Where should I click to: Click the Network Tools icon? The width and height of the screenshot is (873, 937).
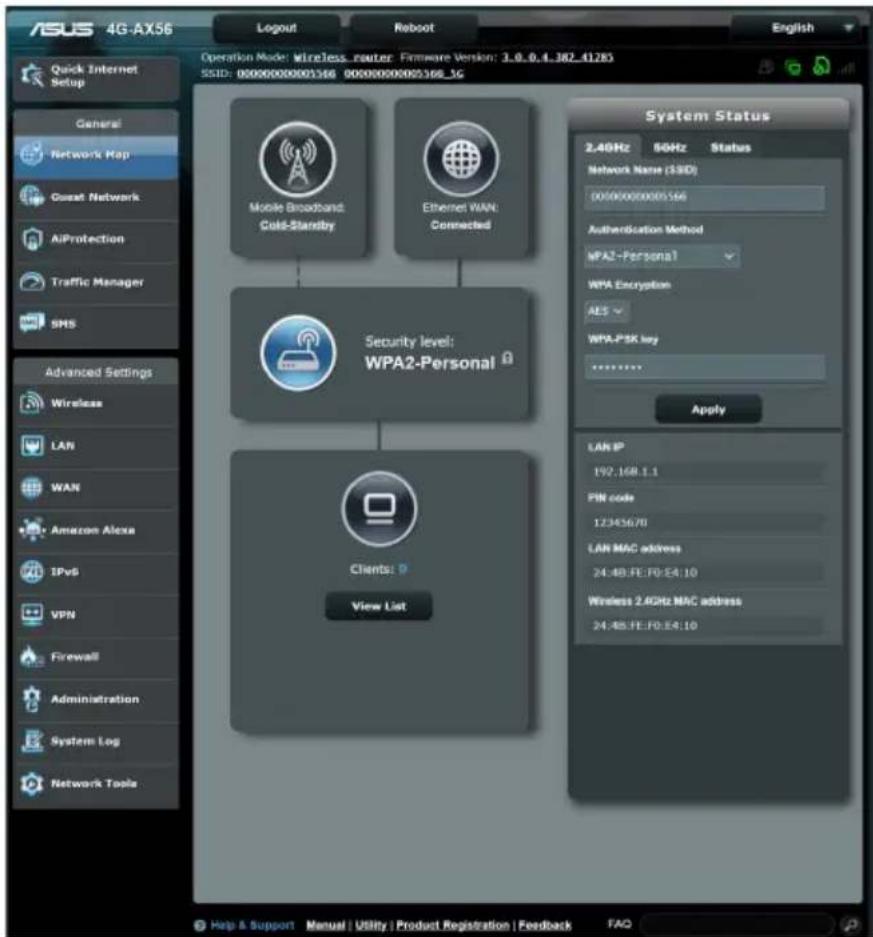click(32, 783)
